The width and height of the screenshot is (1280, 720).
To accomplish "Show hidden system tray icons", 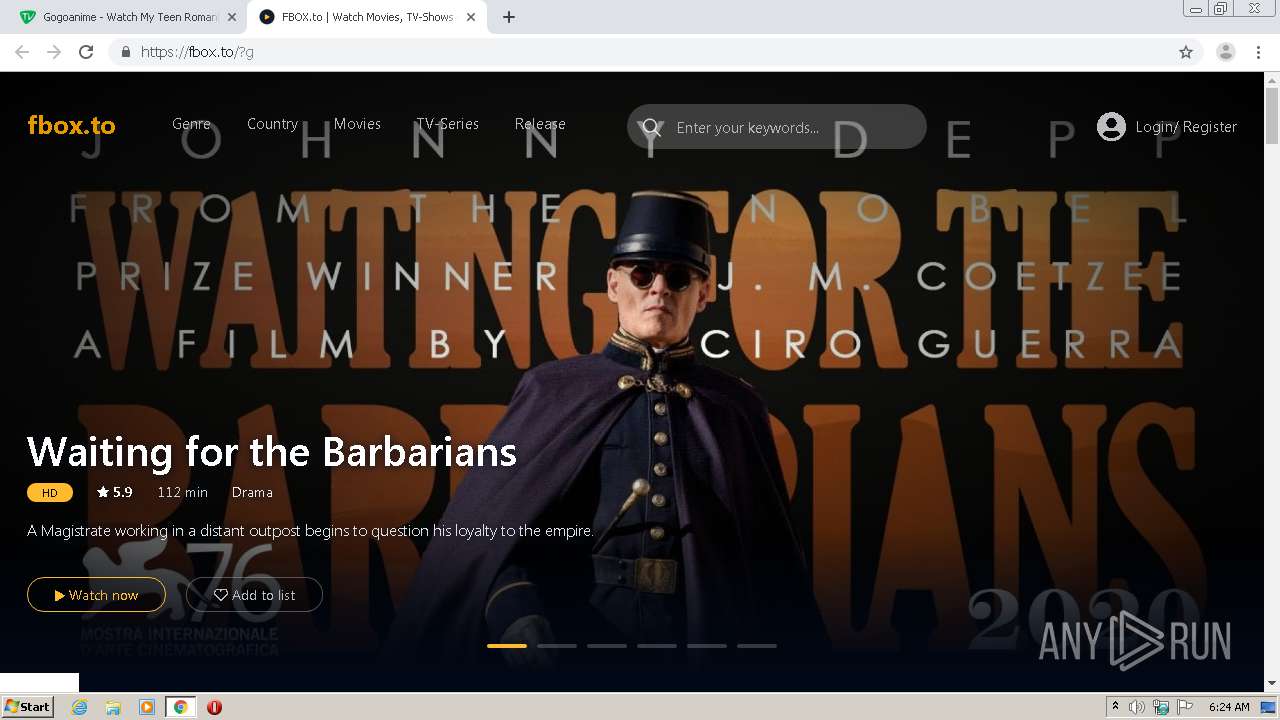I will (x=1115, y=707).
